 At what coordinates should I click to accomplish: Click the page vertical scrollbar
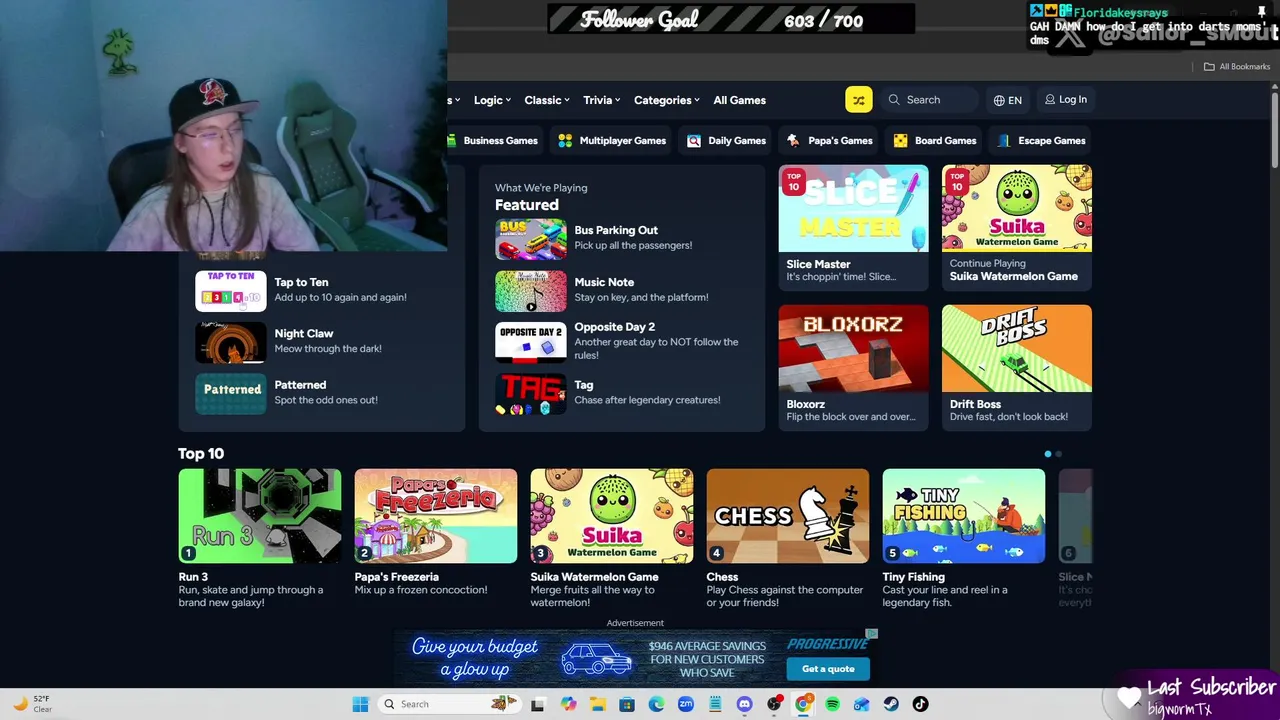pos(1274,128)
